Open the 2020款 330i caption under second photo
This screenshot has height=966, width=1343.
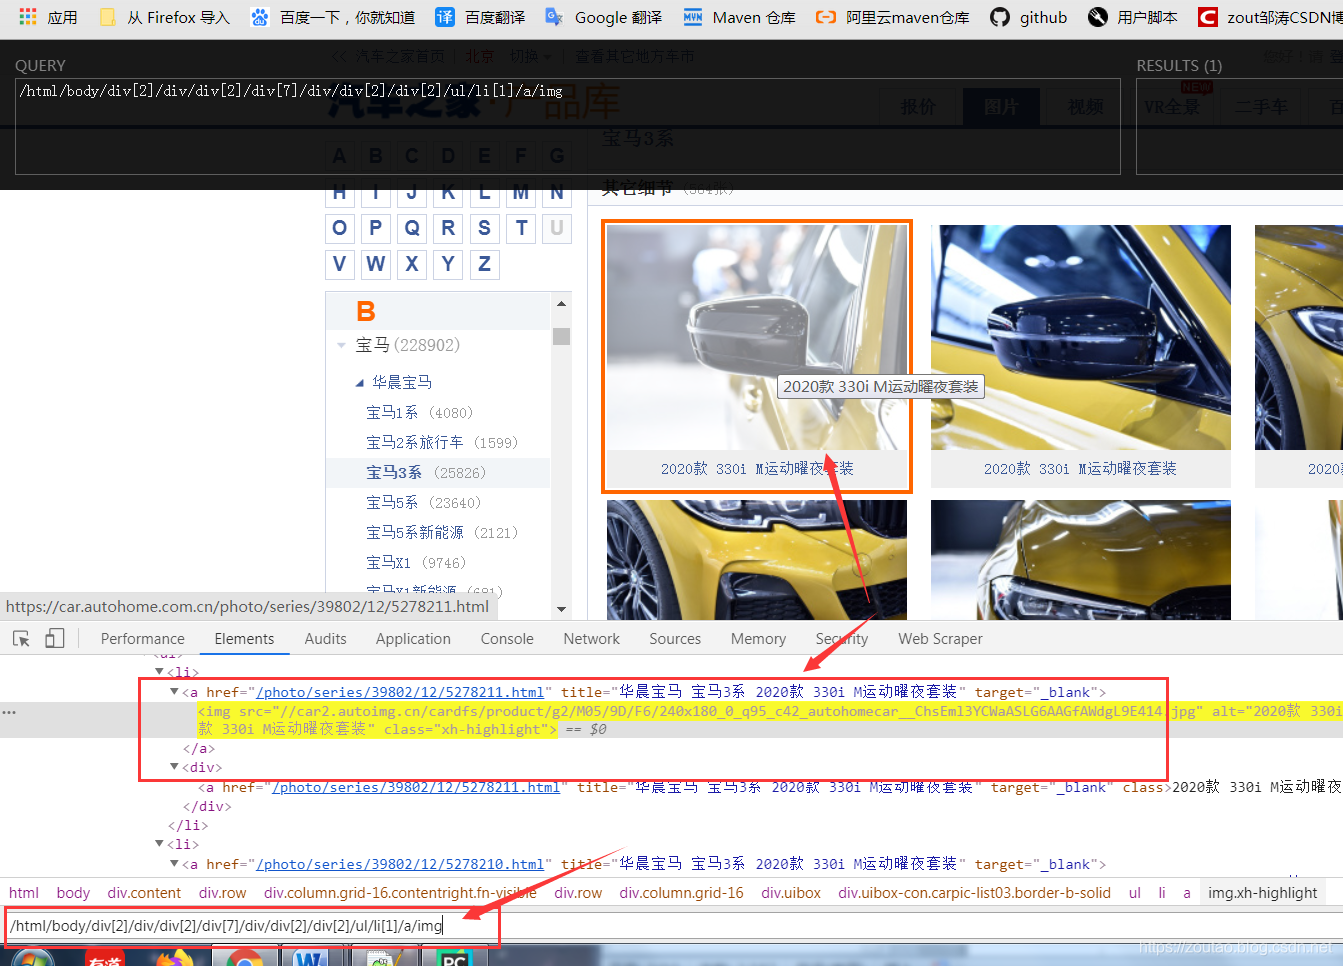pos(1080,468)
